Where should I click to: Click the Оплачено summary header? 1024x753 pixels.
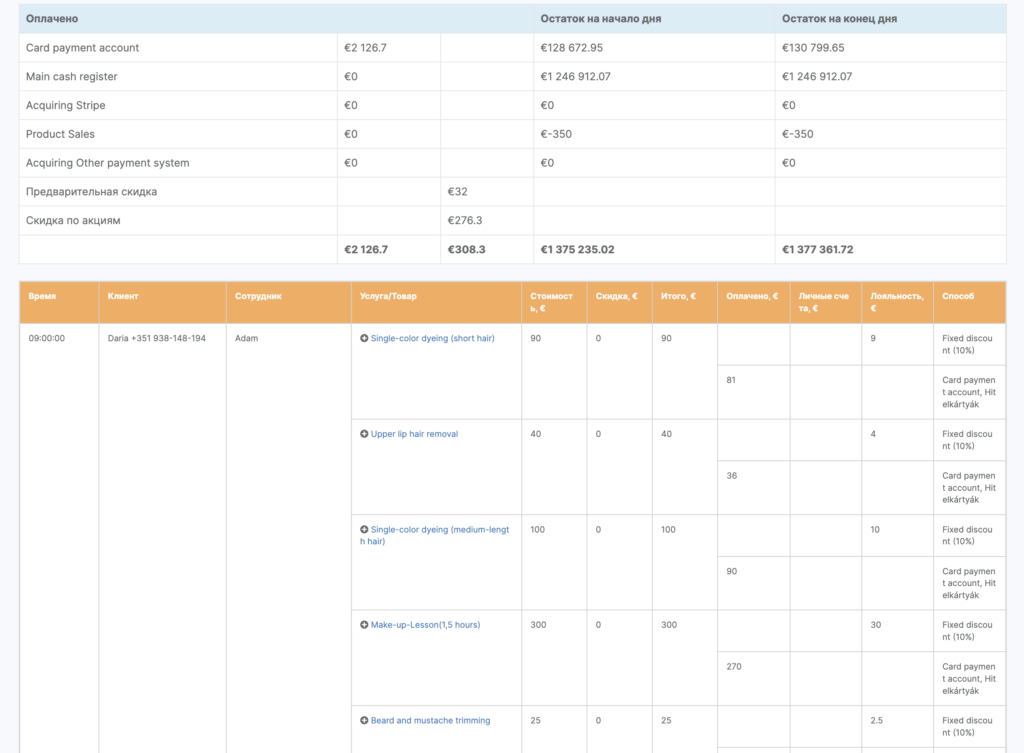52,19
